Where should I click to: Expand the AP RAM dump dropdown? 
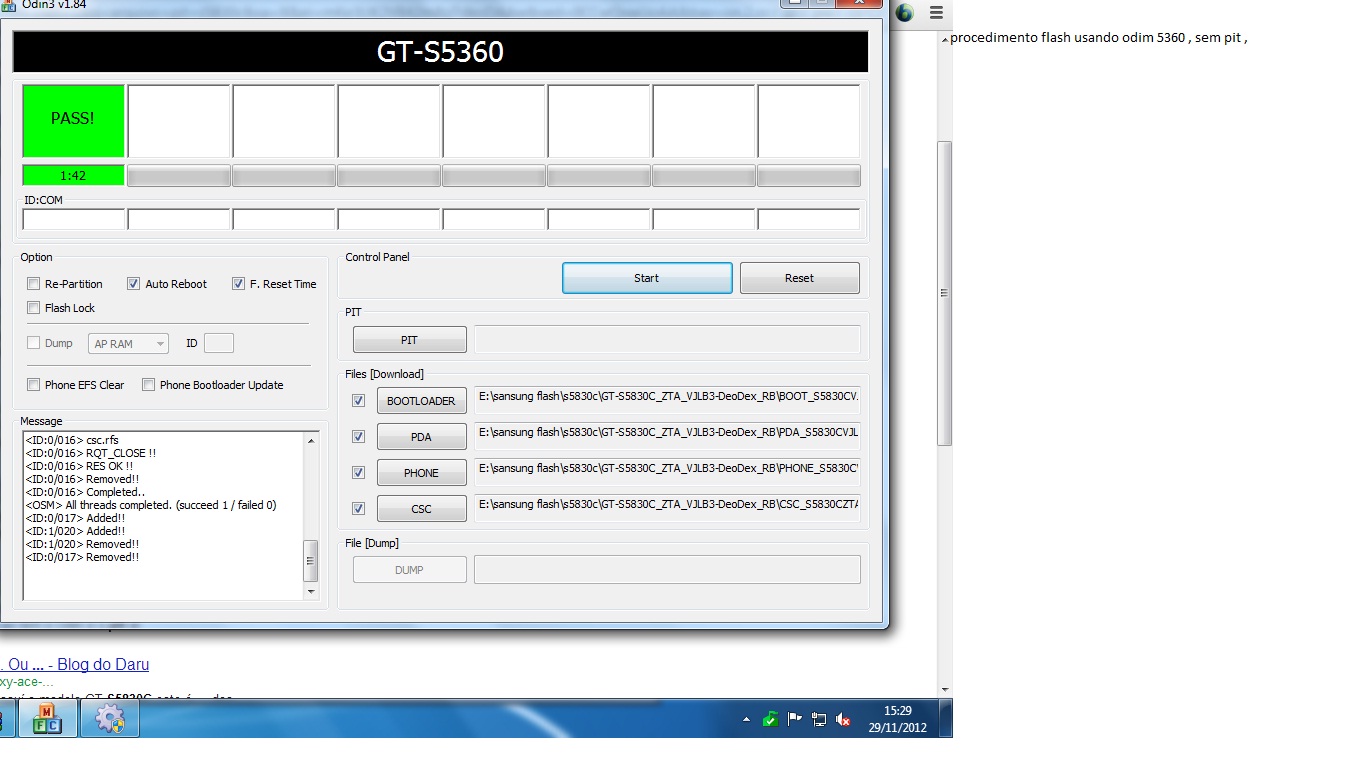tap(129, 344)
